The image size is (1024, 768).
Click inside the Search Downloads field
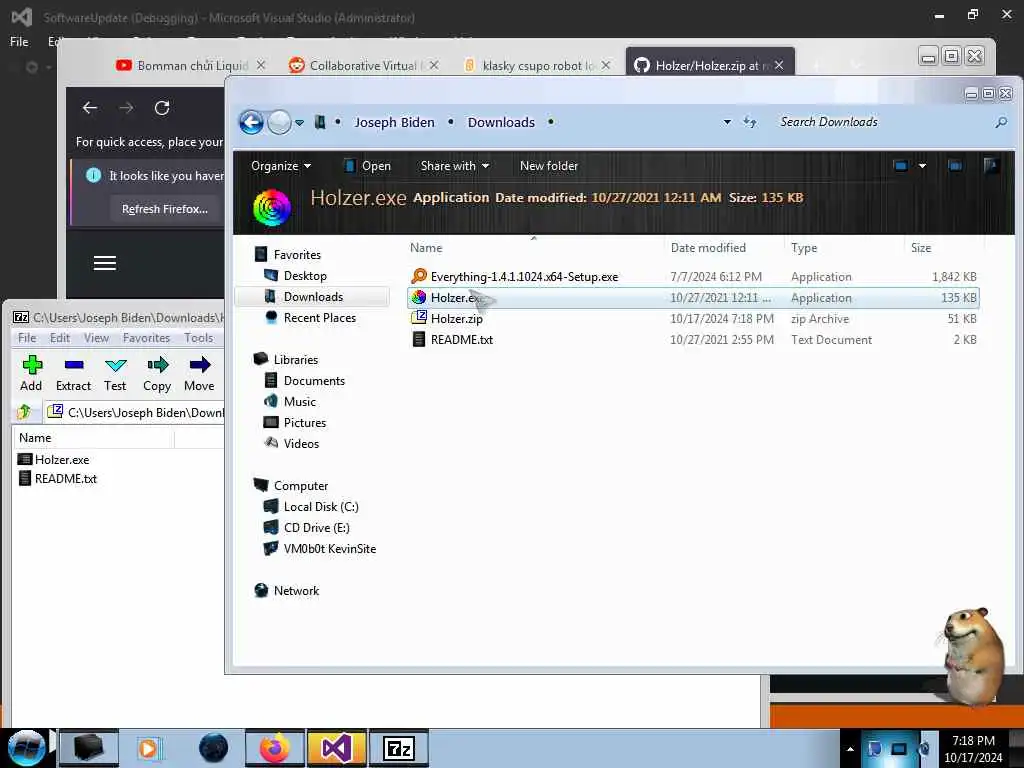pos(882,122)
